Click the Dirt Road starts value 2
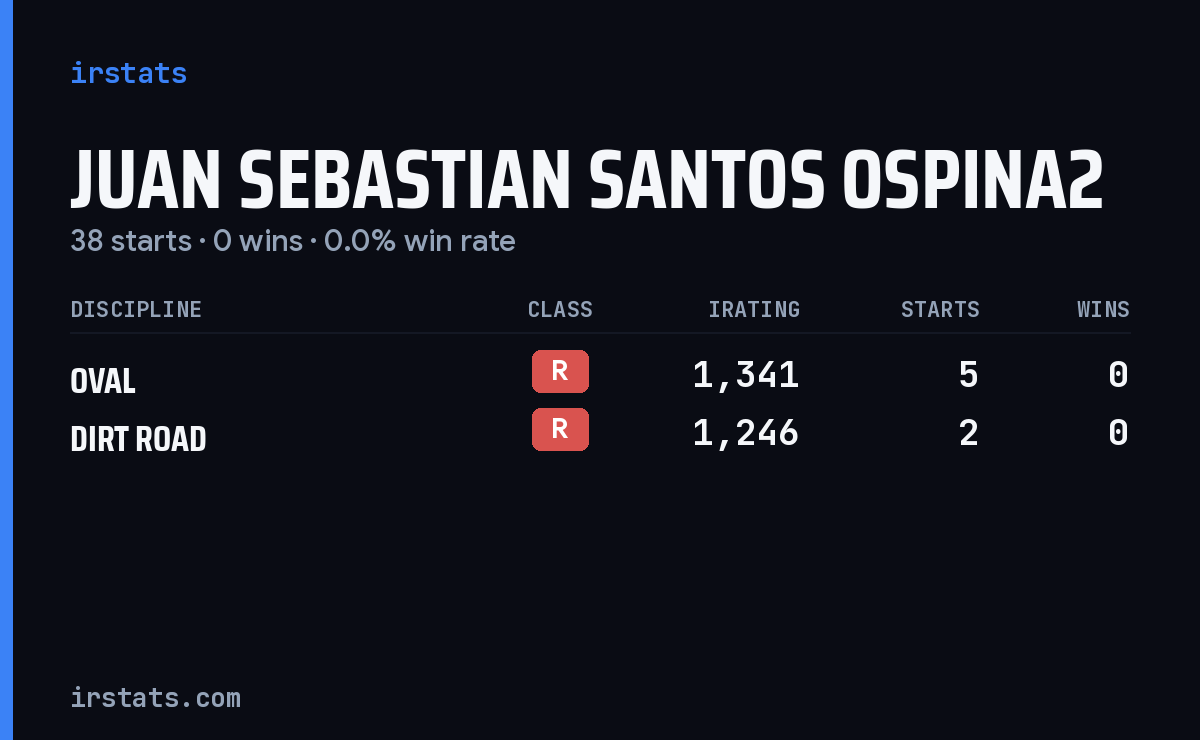 coord(968,433)
